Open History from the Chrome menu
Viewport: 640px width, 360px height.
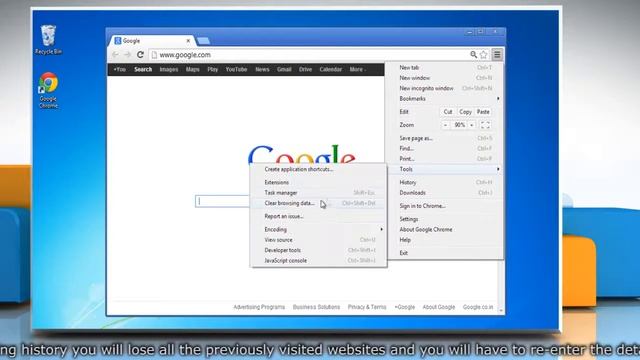[x=445, y=182]
